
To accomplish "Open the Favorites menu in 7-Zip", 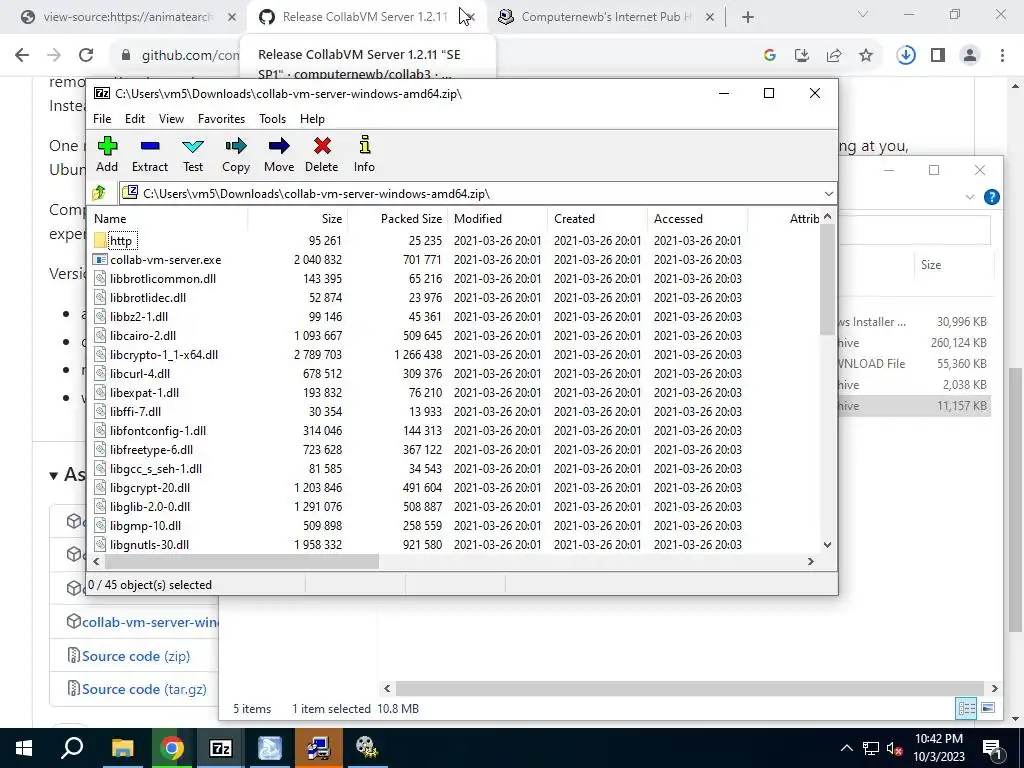I will click(x=221, y=119).
